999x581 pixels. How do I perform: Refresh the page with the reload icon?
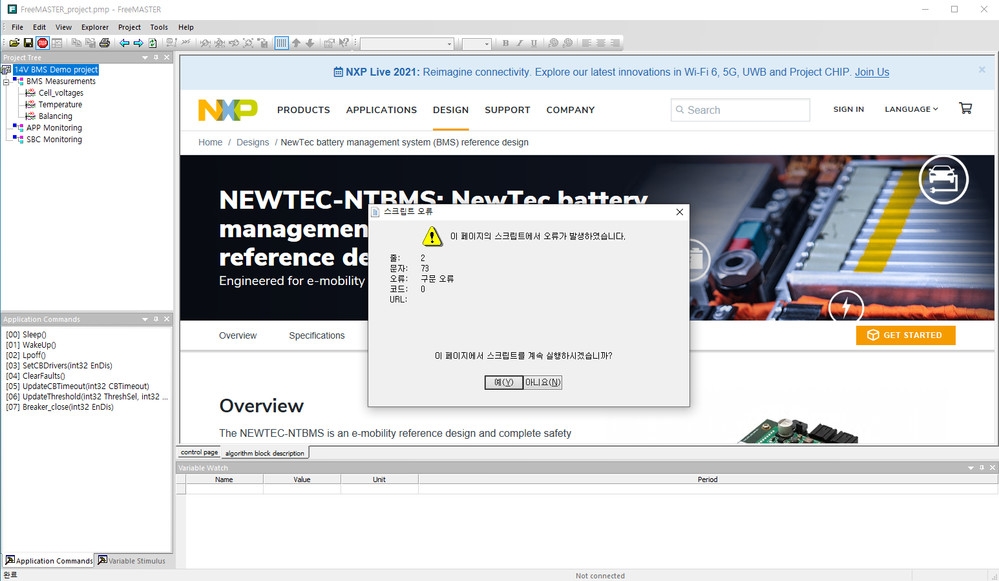[x=153, y=43]
